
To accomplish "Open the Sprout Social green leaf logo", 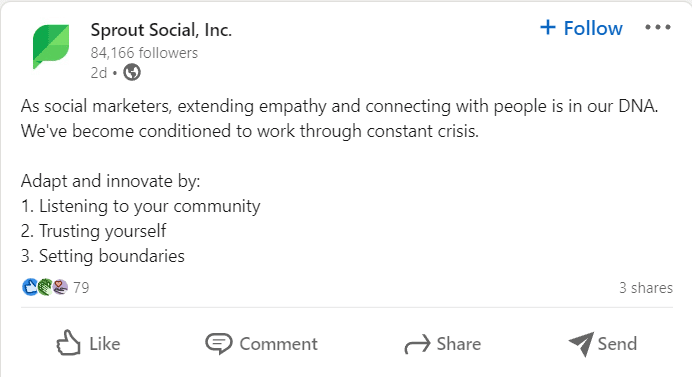I will [x=51, y=47].
